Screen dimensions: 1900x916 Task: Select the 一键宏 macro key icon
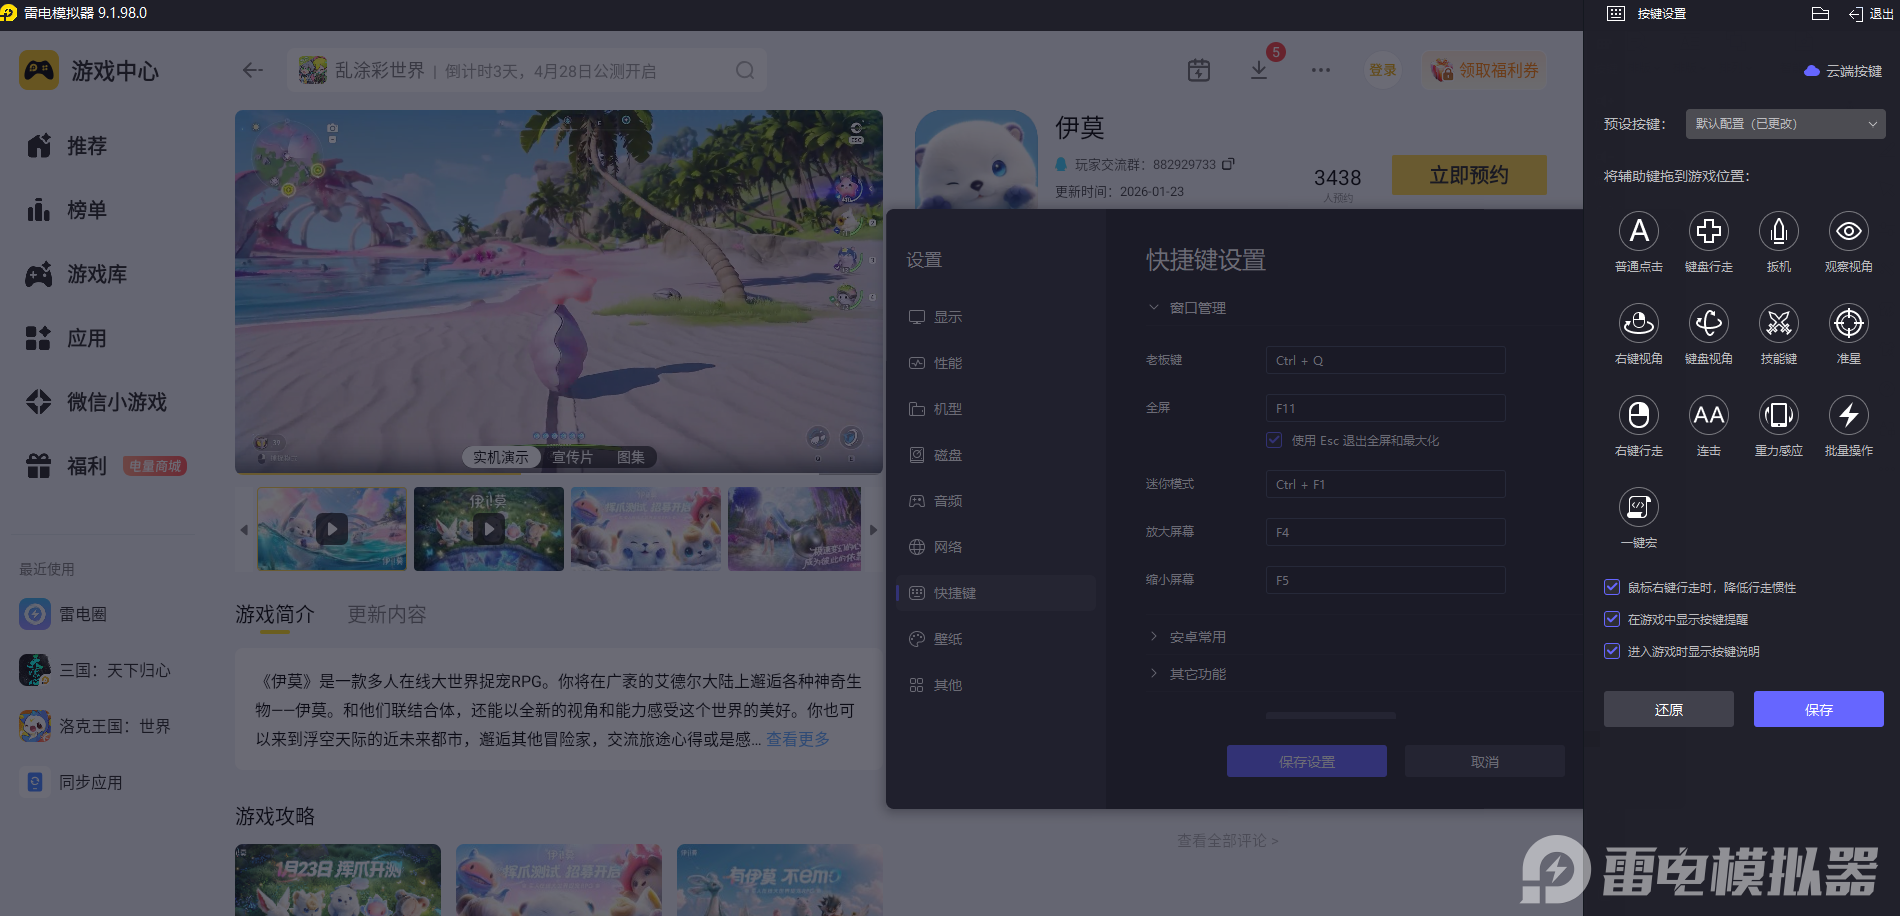(1639, 507)
